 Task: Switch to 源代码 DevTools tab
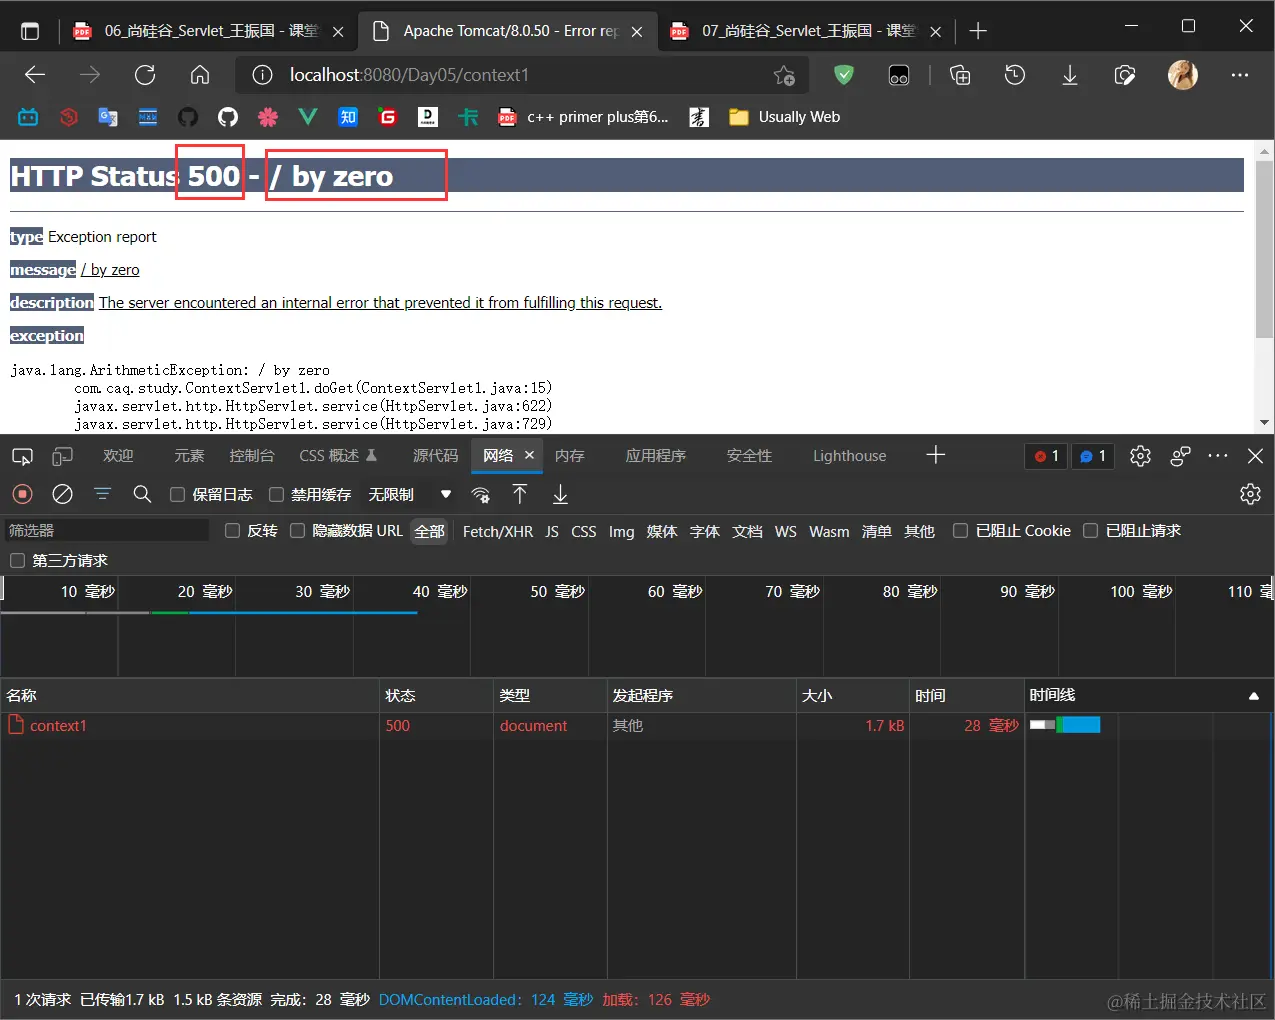pos(435,456)
